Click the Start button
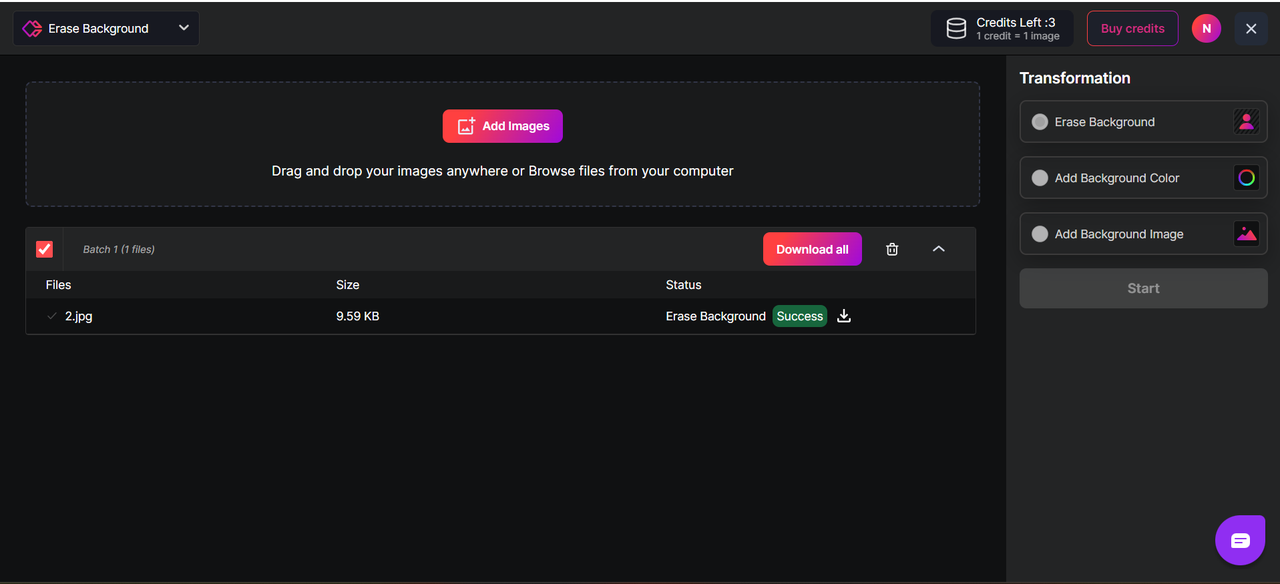The image size is (1280, 584). (1143, 288)
